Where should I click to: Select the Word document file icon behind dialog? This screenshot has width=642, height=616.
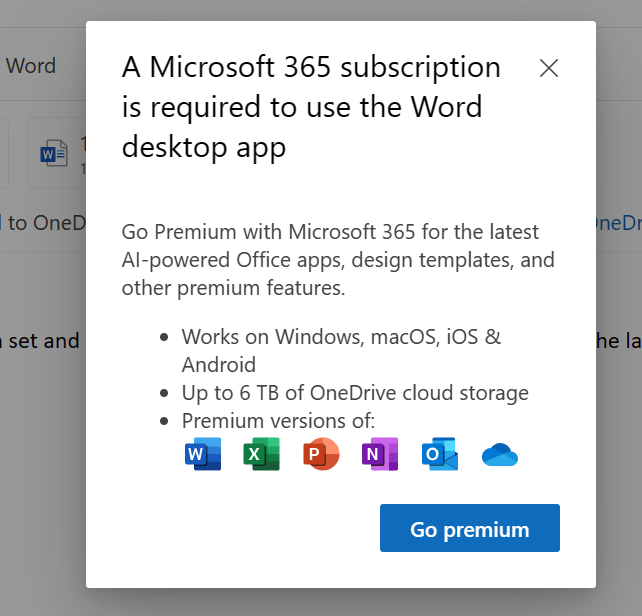click(52, 154)
